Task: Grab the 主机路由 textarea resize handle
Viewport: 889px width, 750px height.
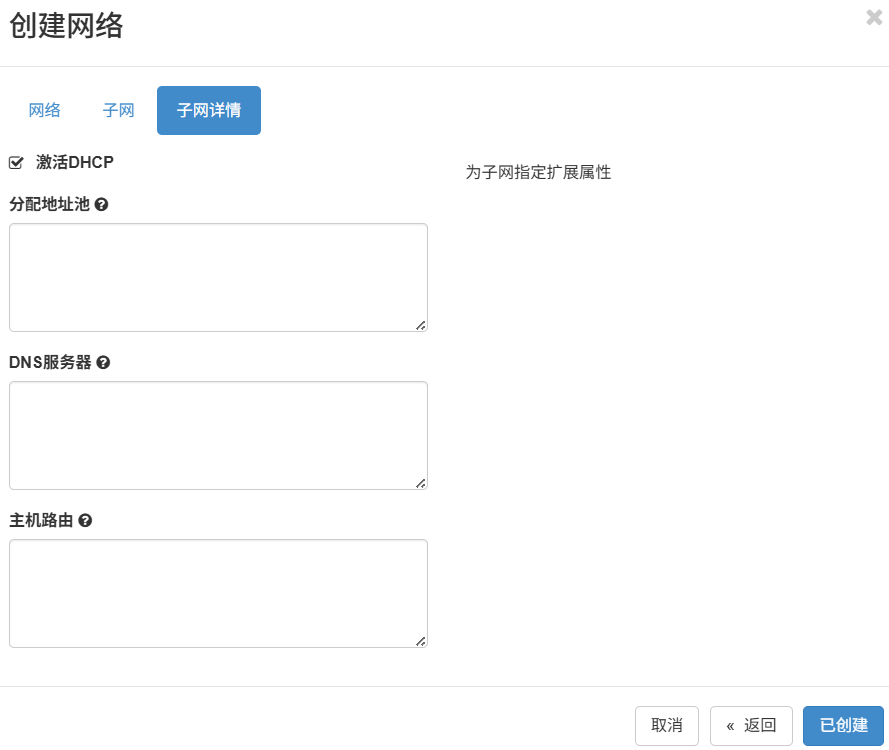Action: (421, 642)
